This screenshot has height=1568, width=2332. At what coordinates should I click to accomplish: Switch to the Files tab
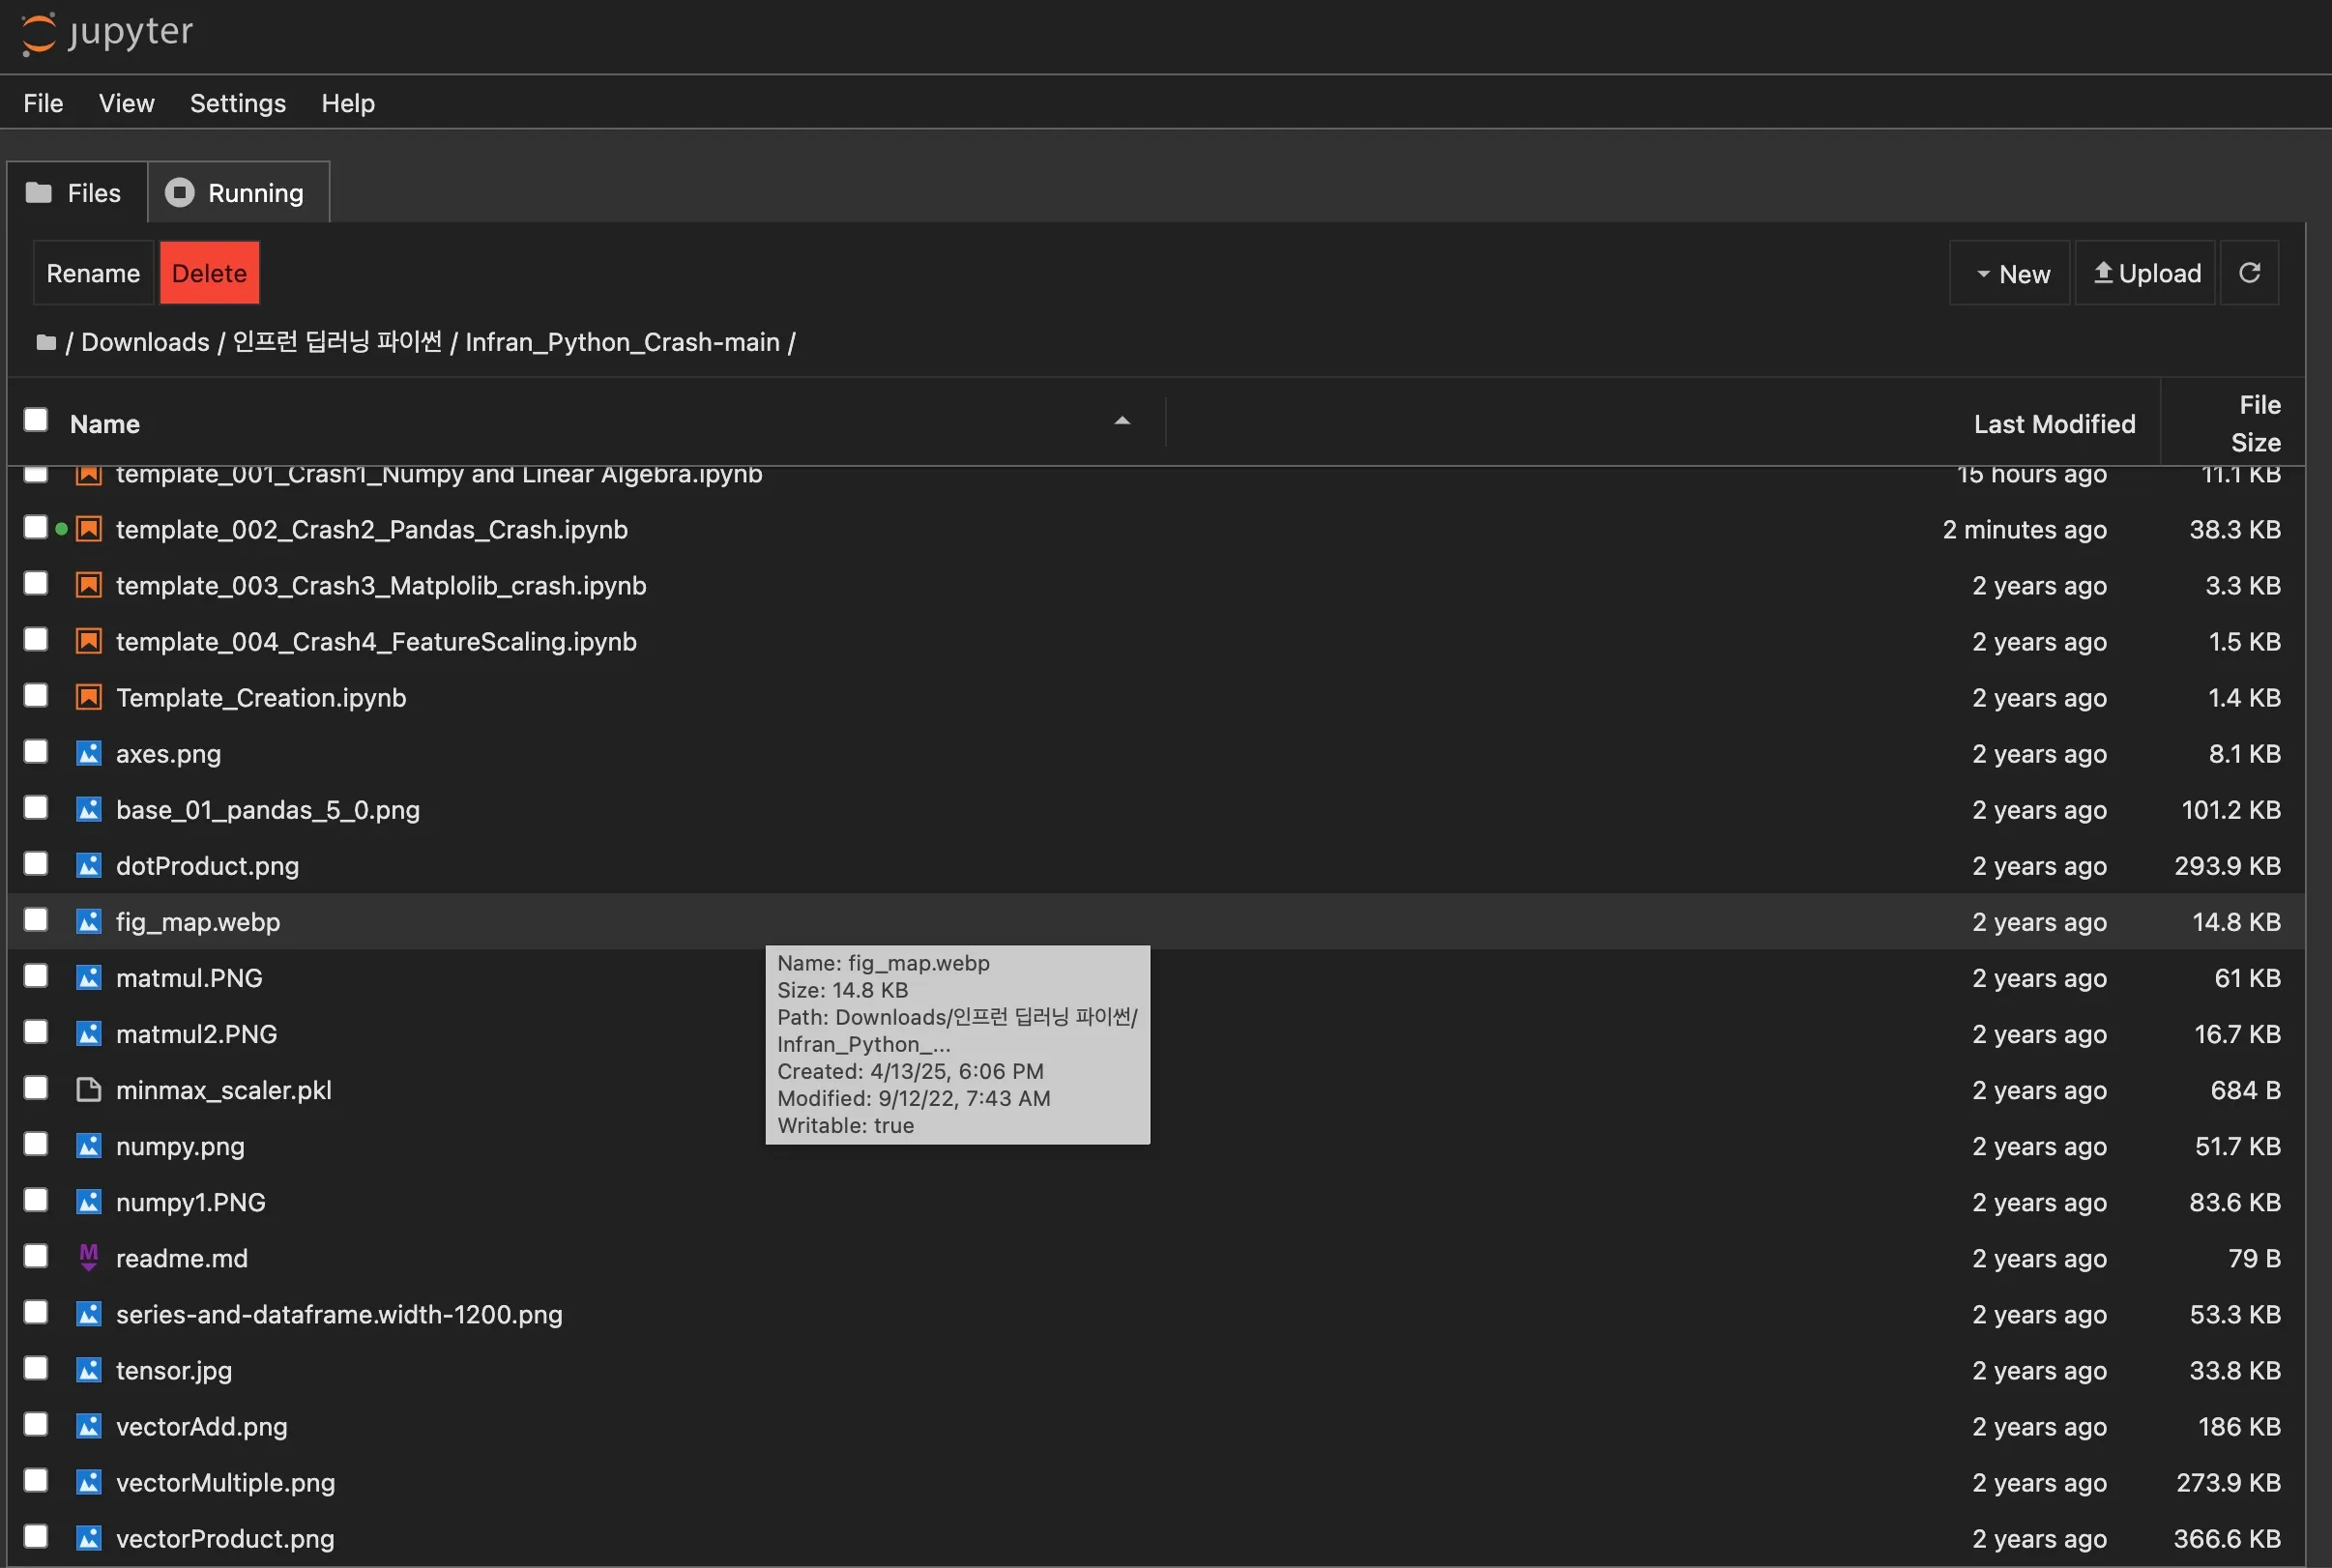pyautogui.click(x=77, y=192)
